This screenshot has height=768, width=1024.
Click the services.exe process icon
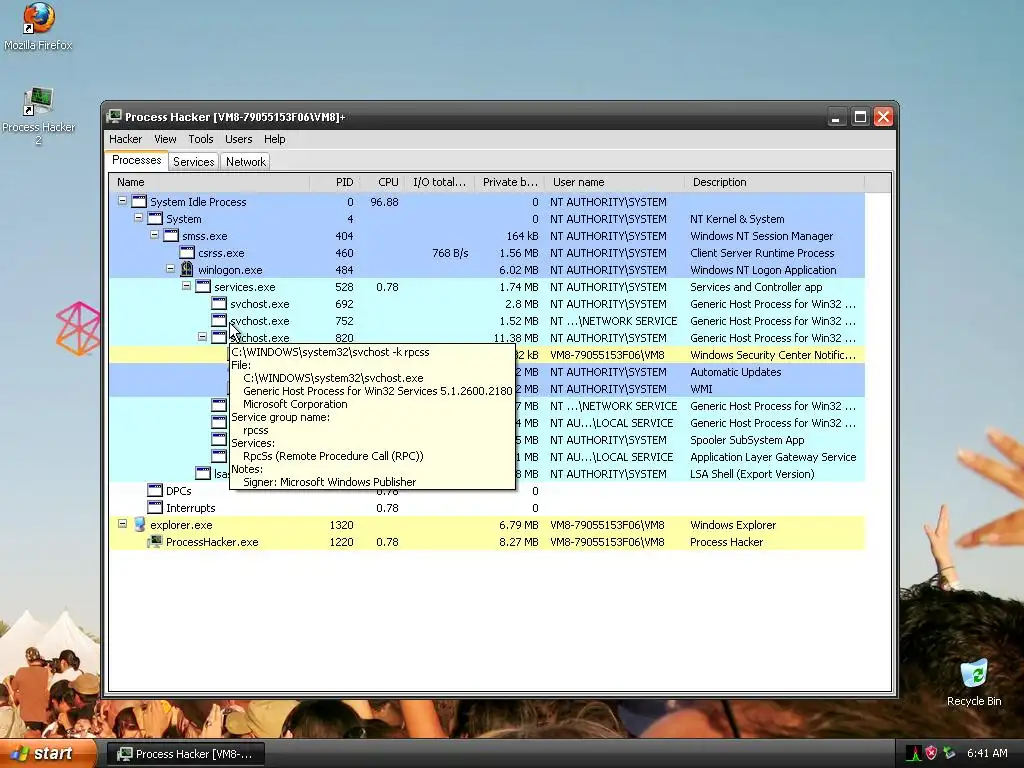203,287
